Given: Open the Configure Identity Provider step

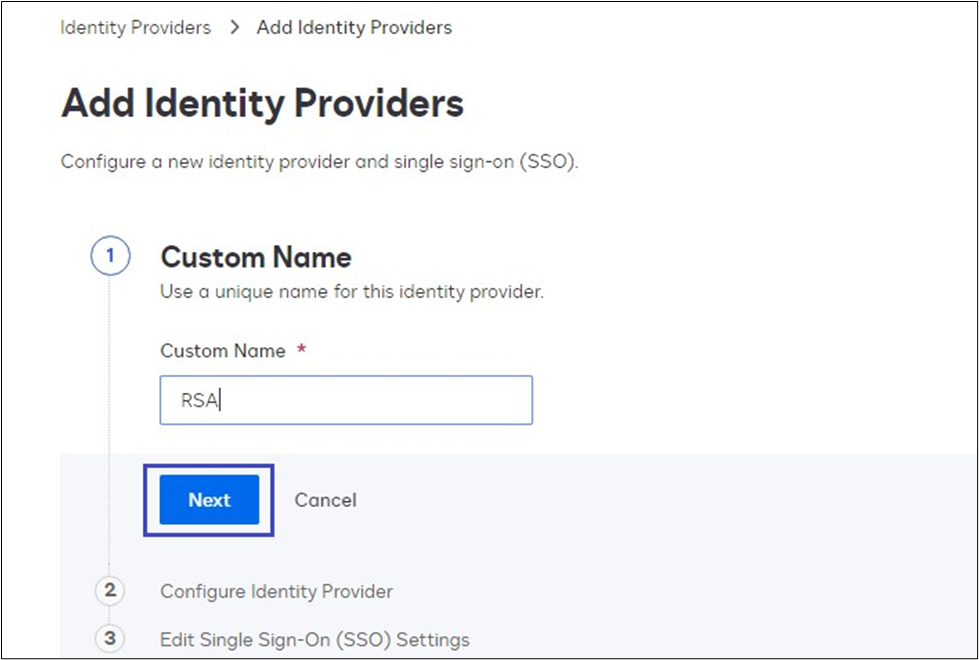Looking at the screenshot, I should [x=276, y=591].
